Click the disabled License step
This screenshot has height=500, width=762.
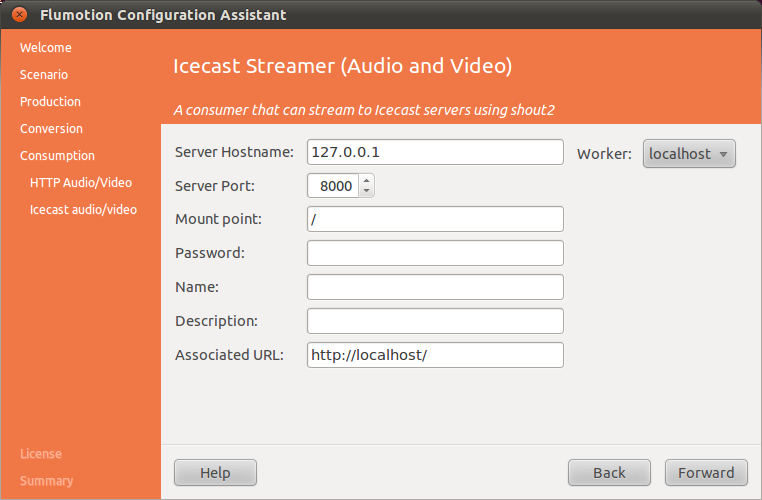[x=41, y=454]
